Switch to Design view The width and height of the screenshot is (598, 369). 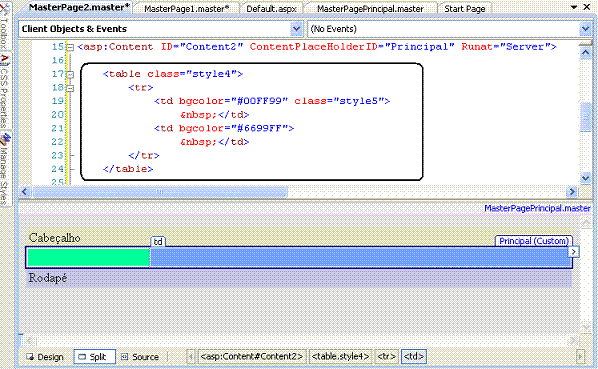pos(45,357)
